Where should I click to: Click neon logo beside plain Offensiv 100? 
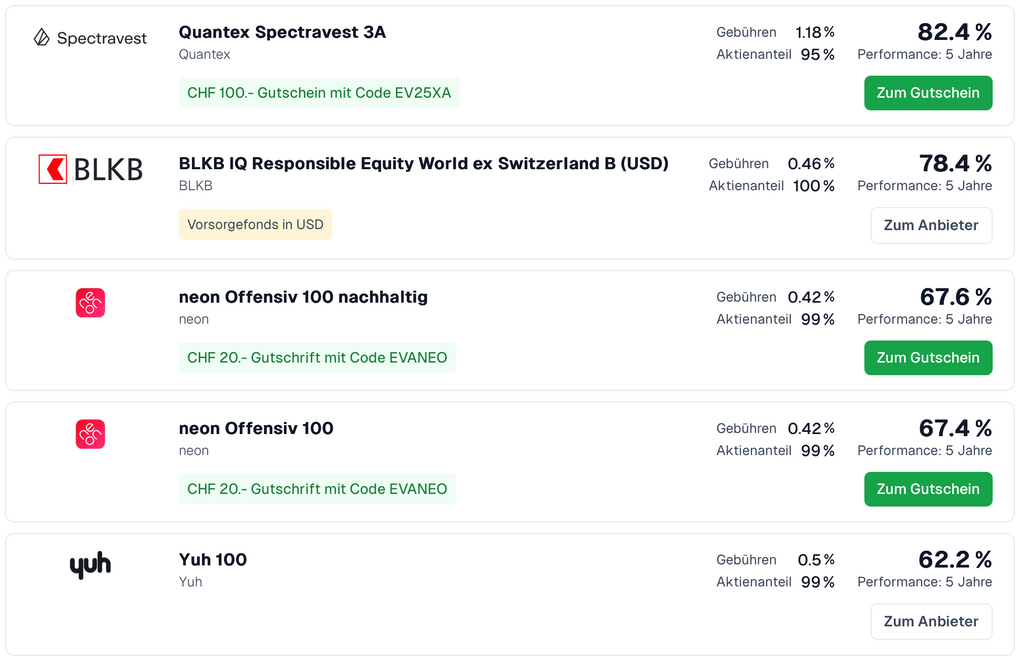(90, 434)
